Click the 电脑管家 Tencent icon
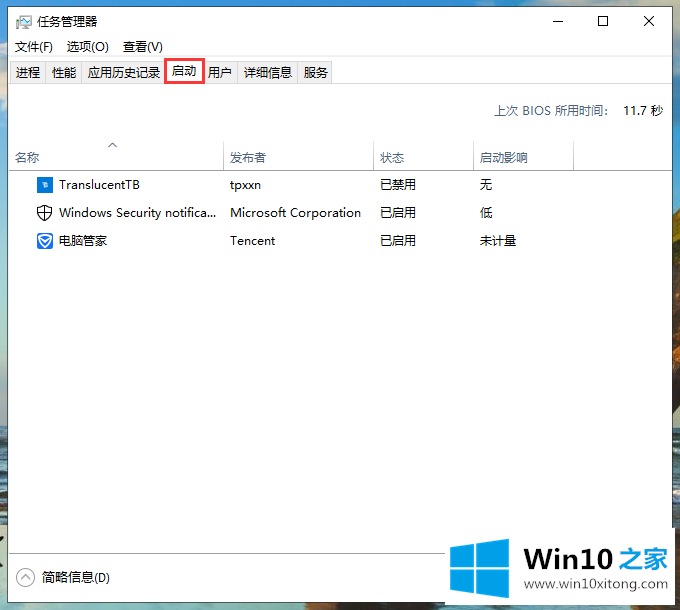Viewport: 680px width, 610px height. point(44,241)
